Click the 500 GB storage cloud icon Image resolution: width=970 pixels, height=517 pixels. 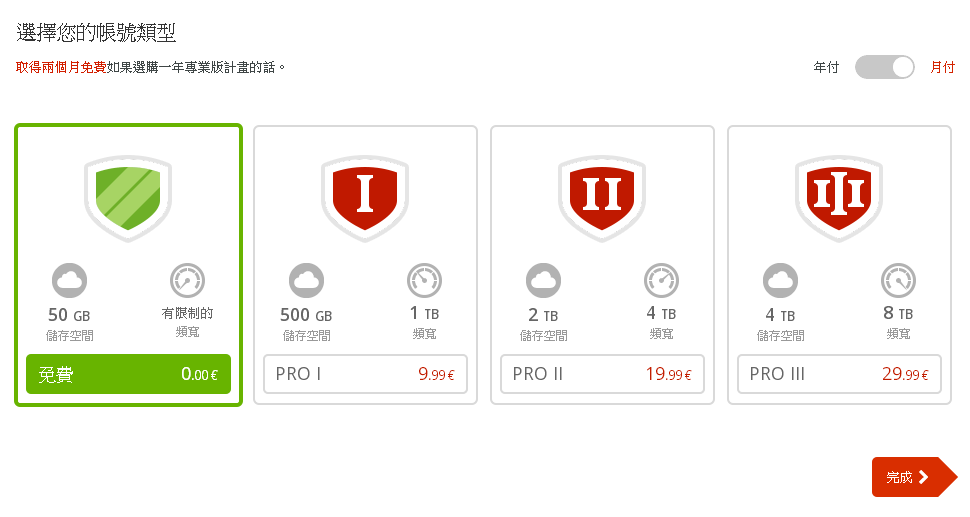(x=306, y=281)
